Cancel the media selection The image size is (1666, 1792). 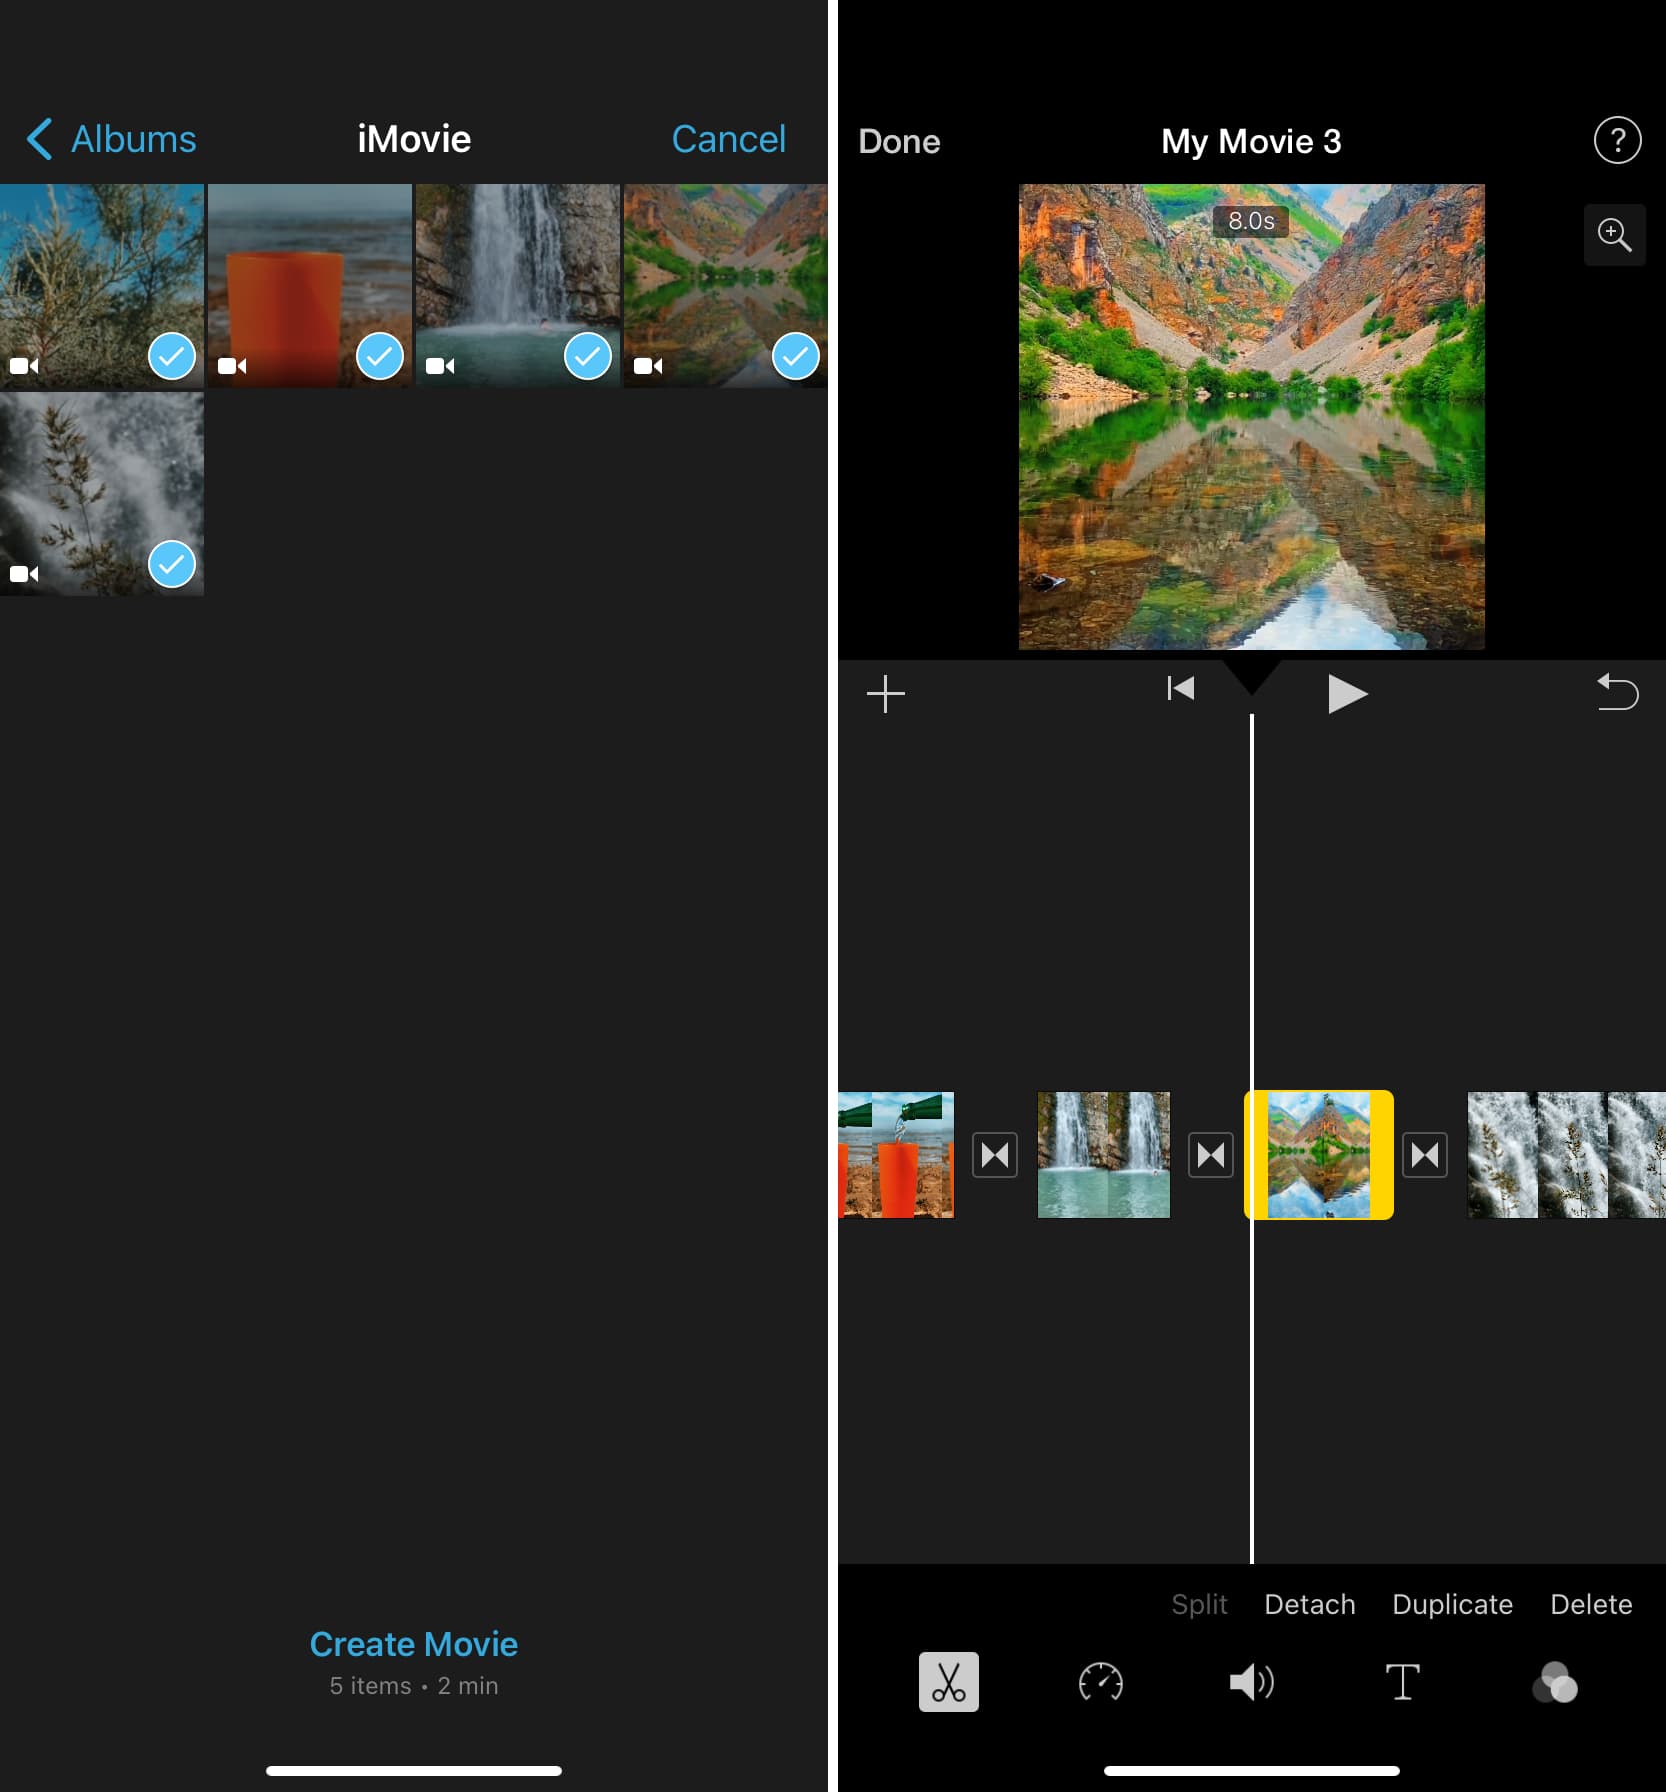point(728,140)
